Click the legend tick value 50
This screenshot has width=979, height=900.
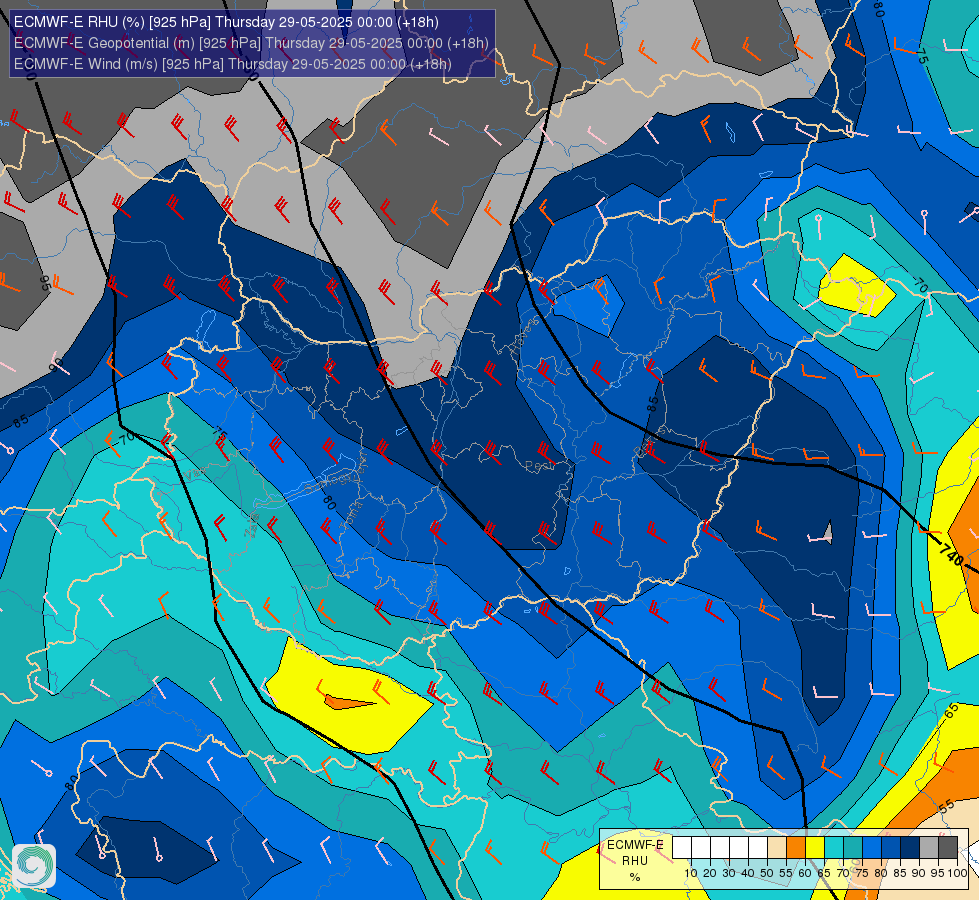(767, 873)
